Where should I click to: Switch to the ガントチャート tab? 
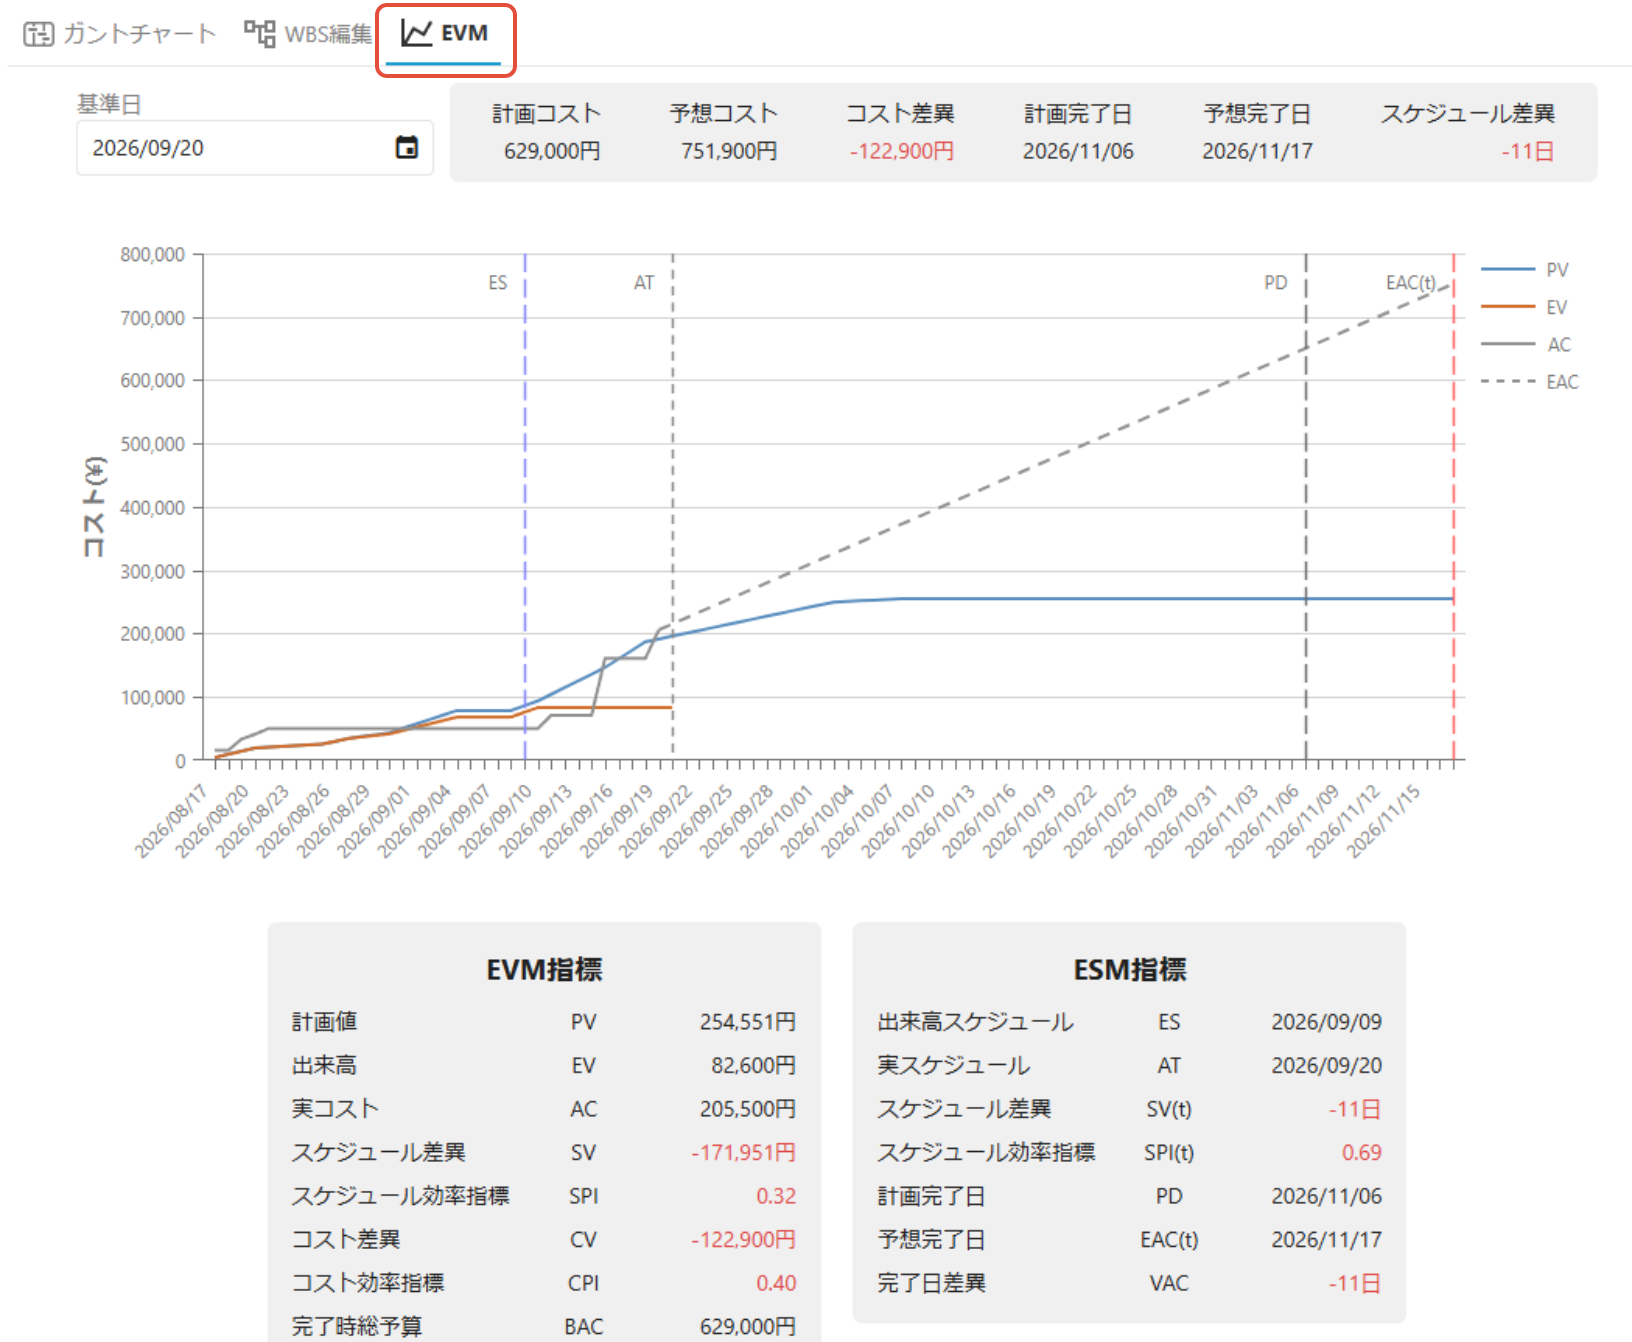(120, 34)
